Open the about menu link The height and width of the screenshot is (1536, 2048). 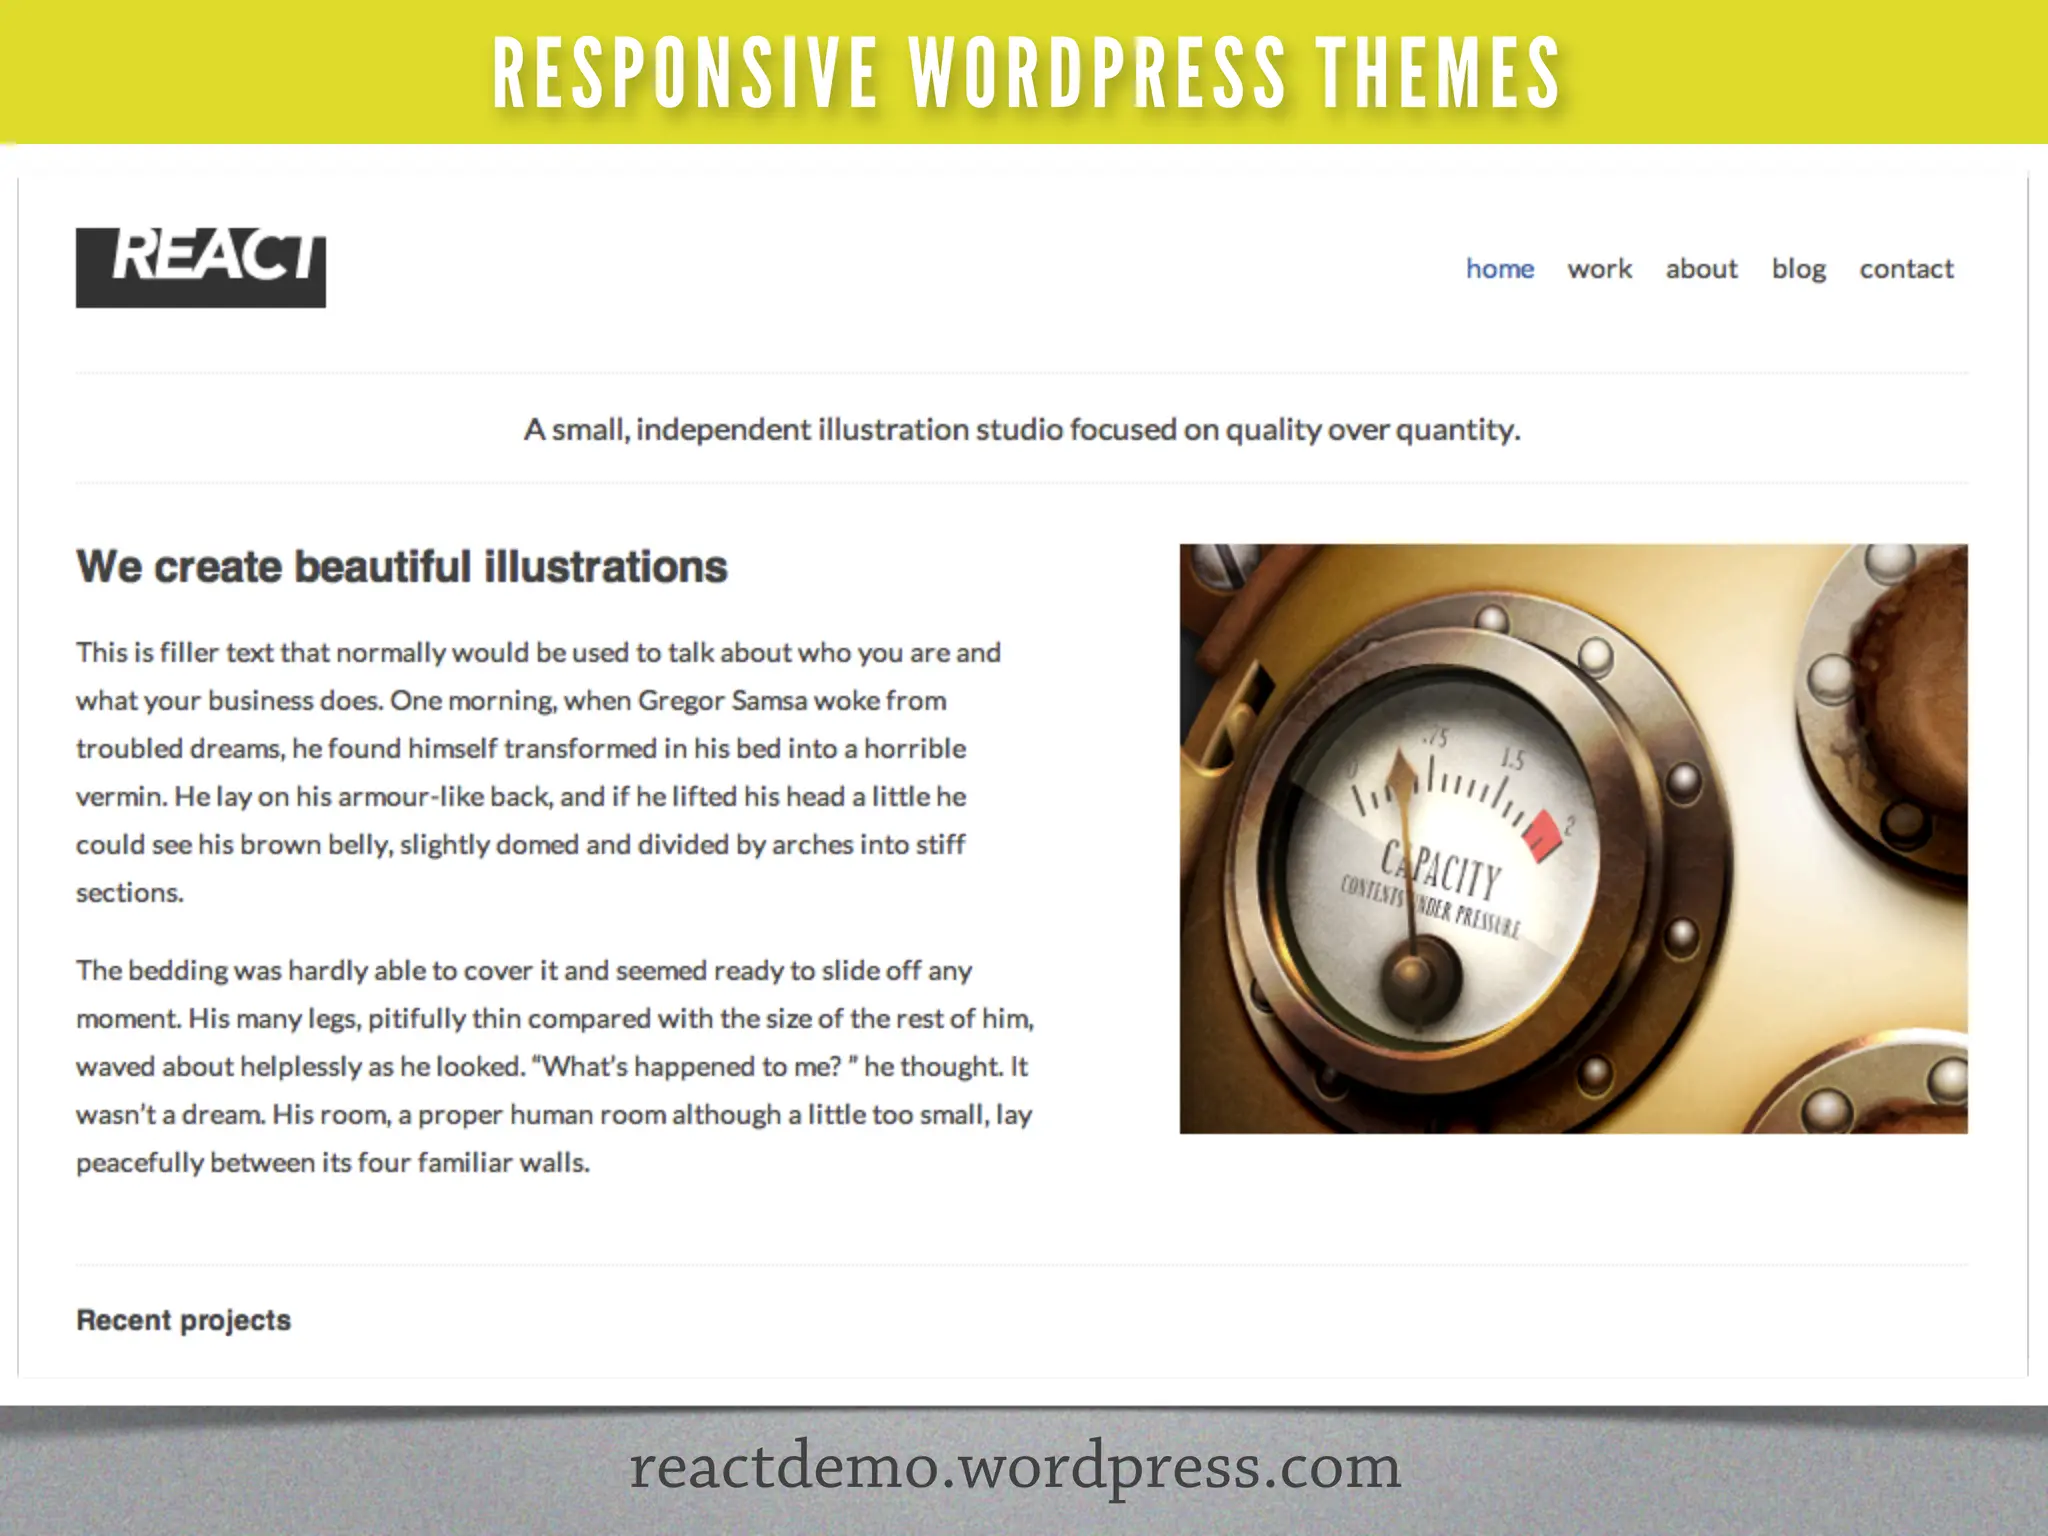[x=1701, y=269]
